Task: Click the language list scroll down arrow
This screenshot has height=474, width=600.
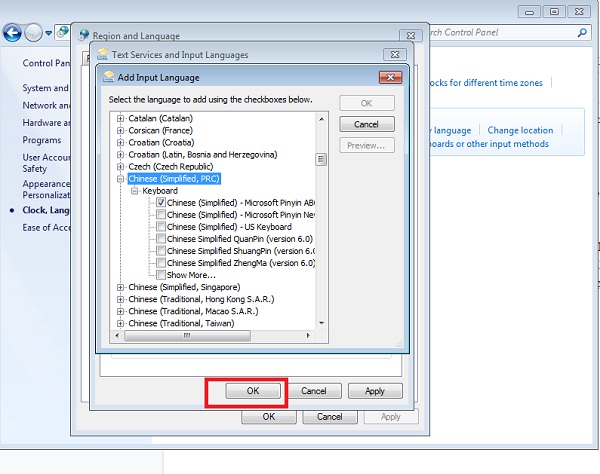Action: coord(321,323)
